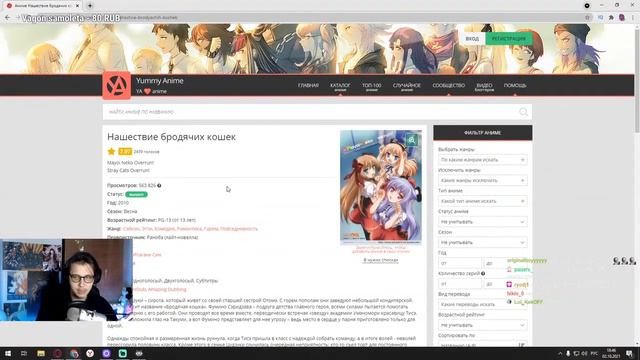Click the Комедия genre link
Screen dimensions: 640x360
tap(164, 229)
